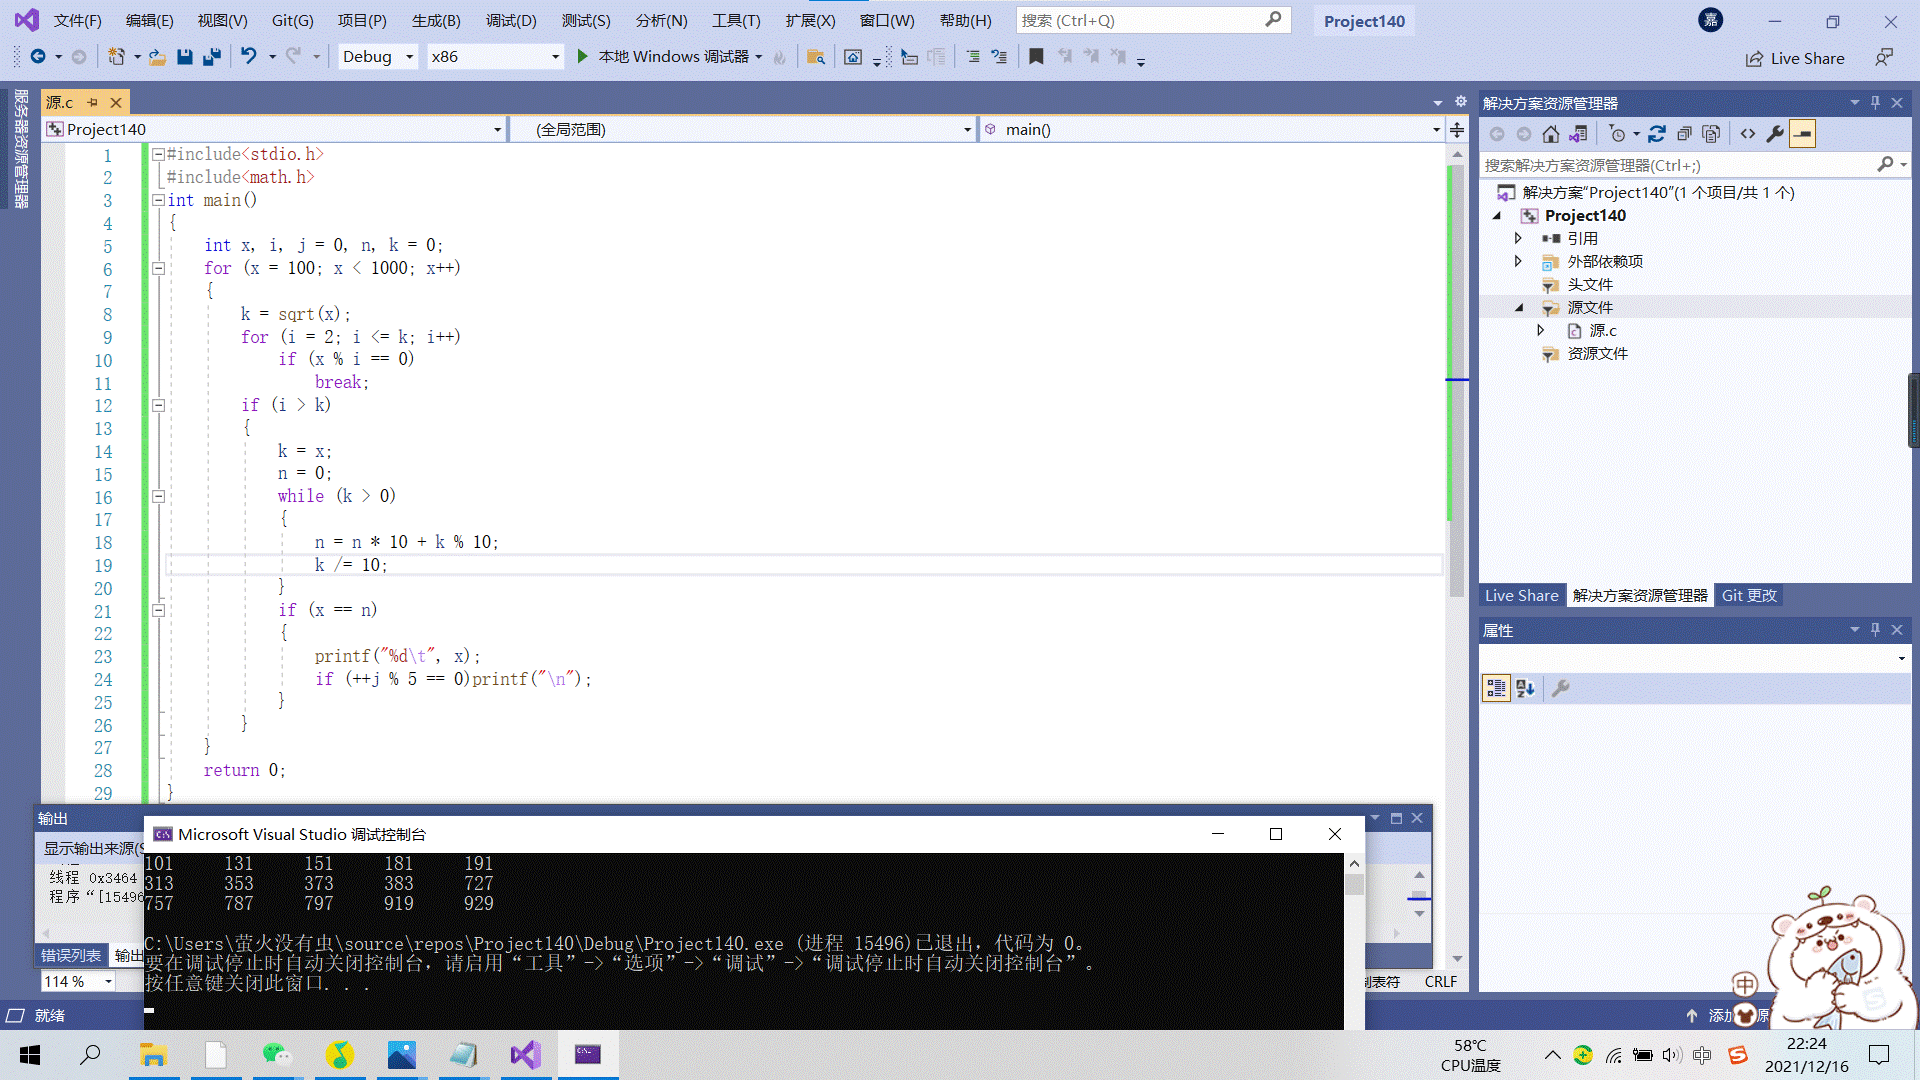Toggle the preview selected items button
Image resolution: width=1920 pixels, height=1080 pixels.
click(x=1802, y=134)
